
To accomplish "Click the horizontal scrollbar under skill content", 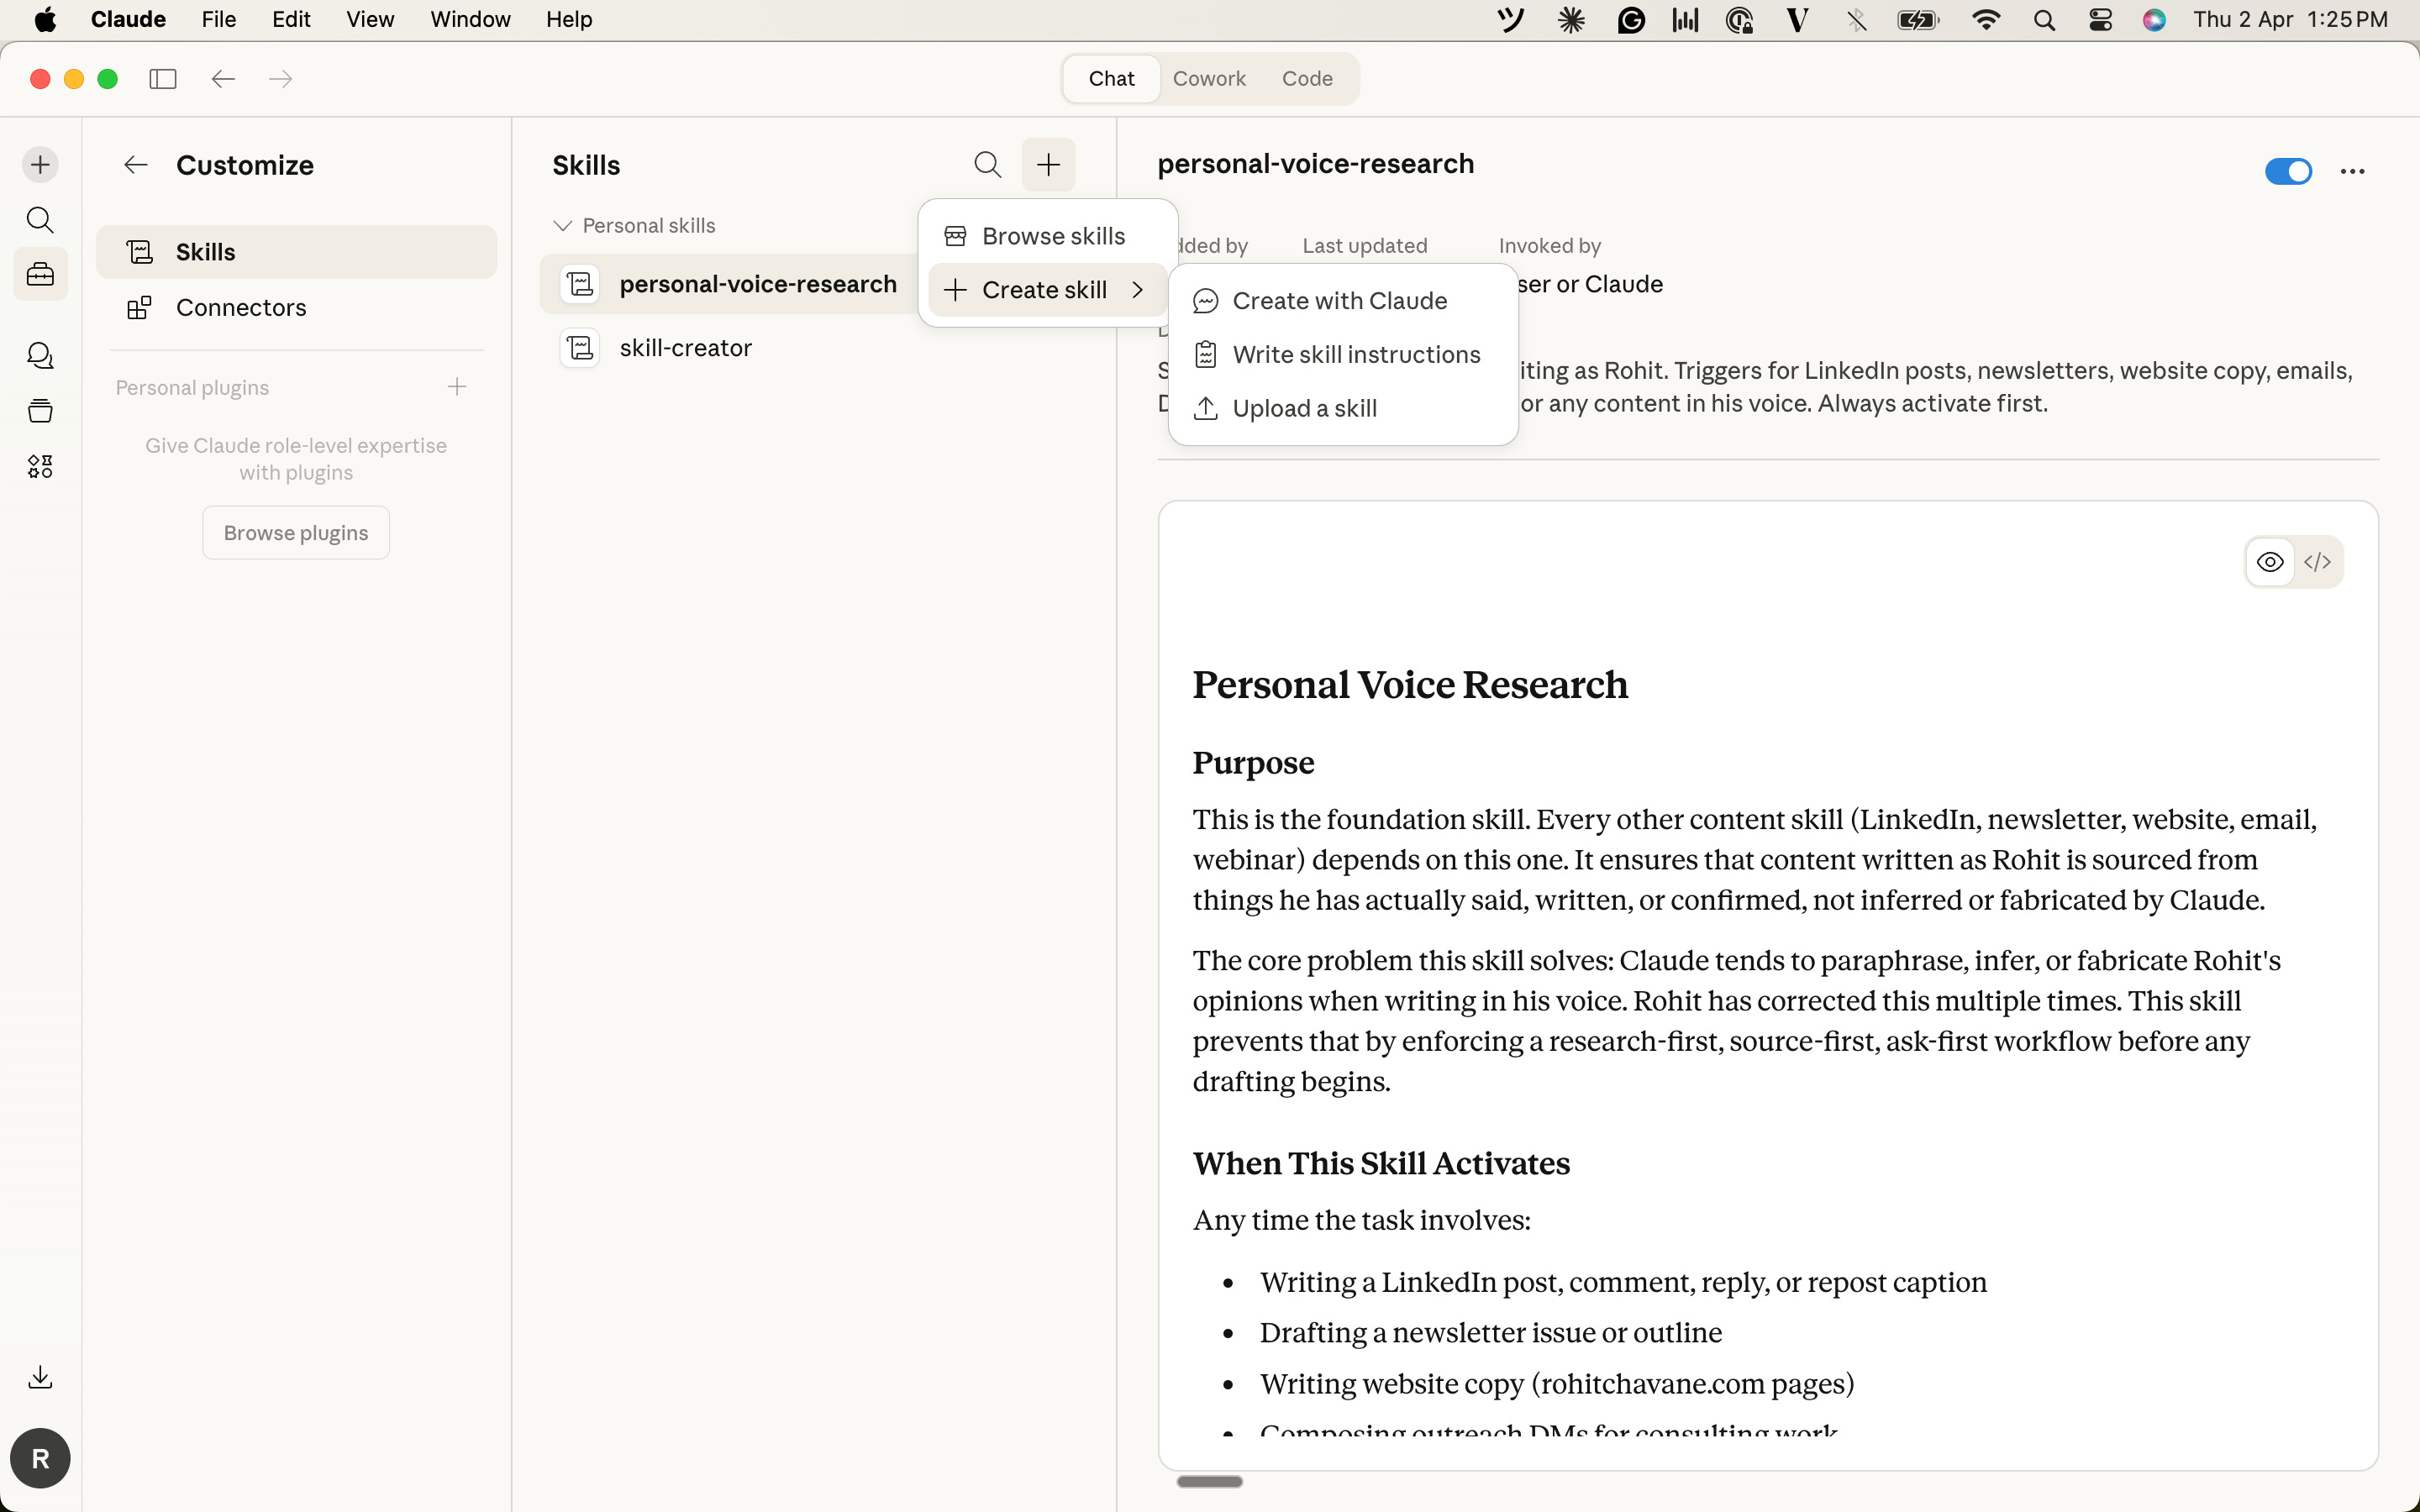I will pyautogui.click(x=1209, y=1481).
